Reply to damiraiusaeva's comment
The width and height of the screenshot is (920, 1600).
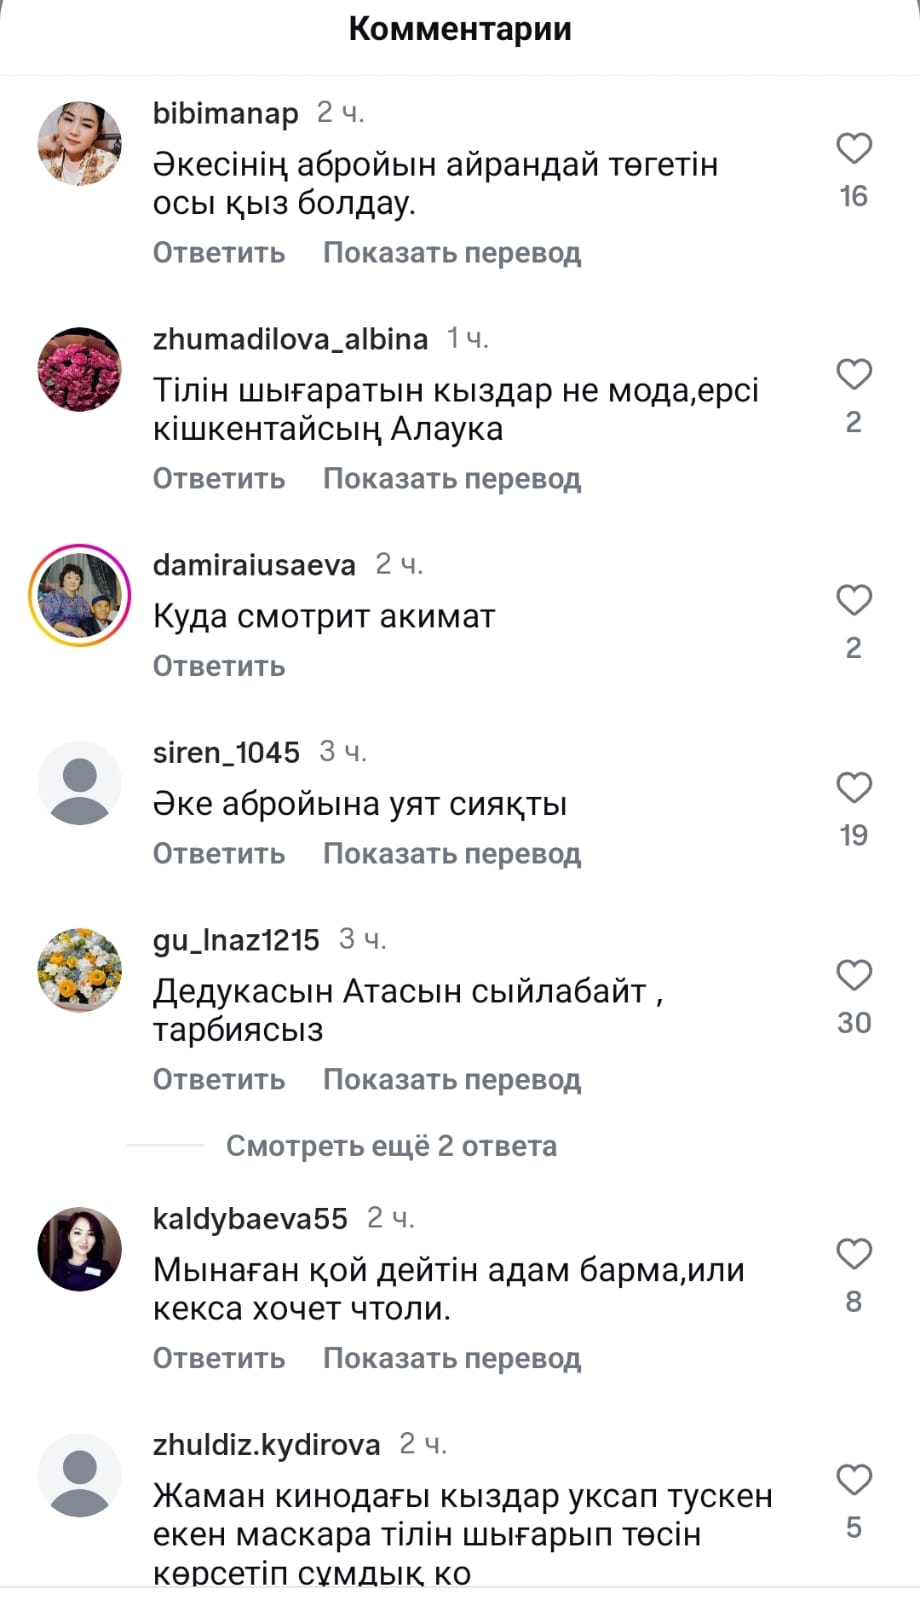coord(219,666)
